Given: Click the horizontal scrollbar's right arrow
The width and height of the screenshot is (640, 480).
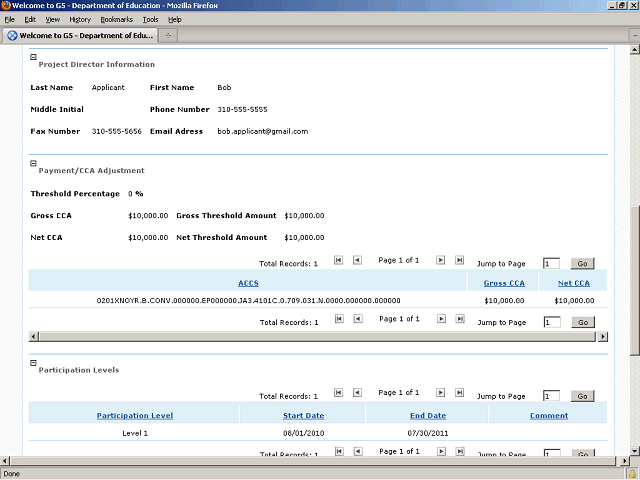Looking at the screenshot, I should (602, 336).
